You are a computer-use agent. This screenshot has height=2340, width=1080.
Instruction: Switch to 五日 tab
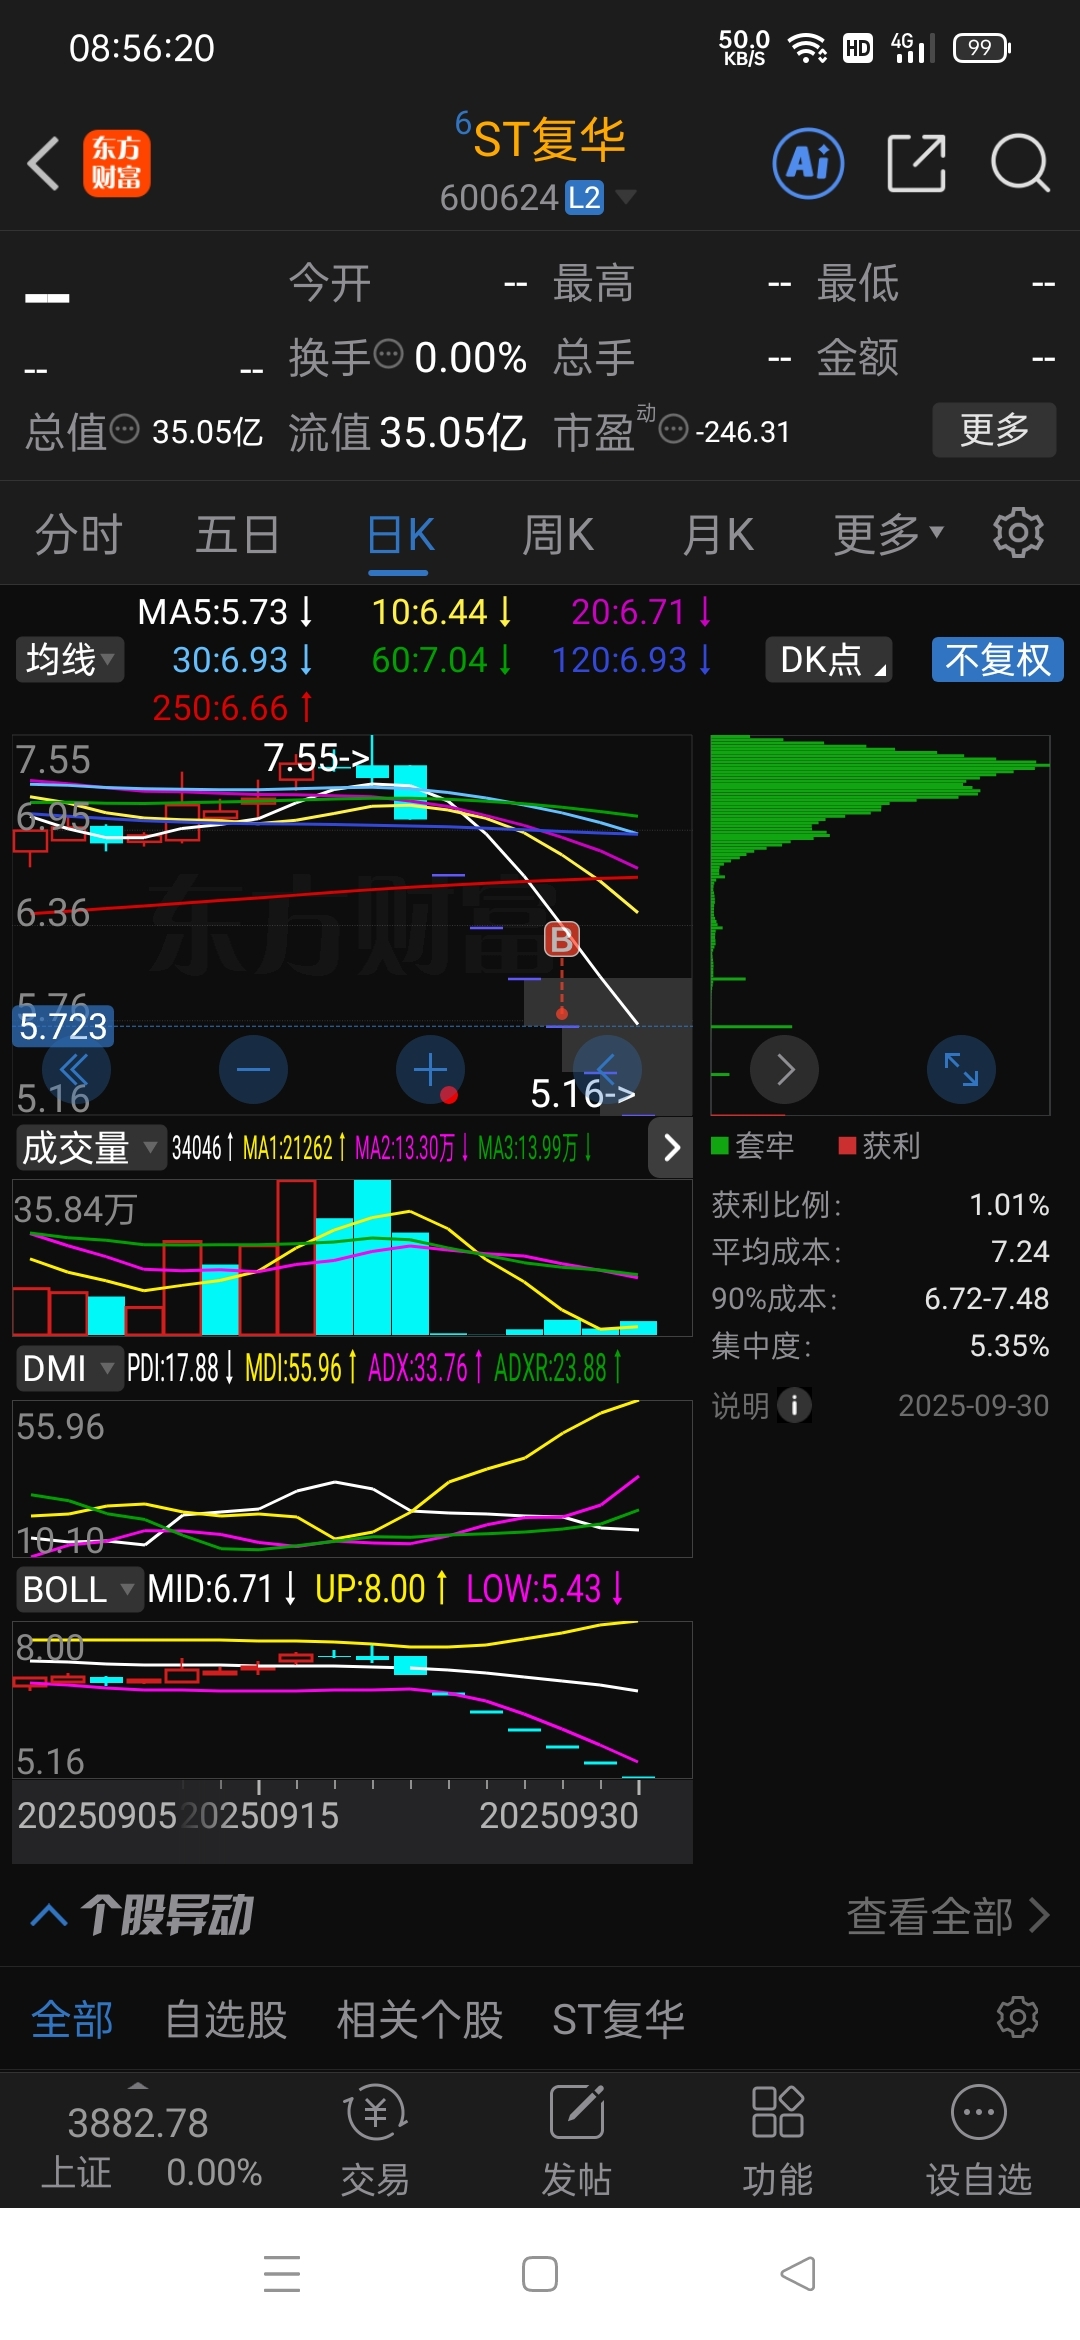[238, 534]
